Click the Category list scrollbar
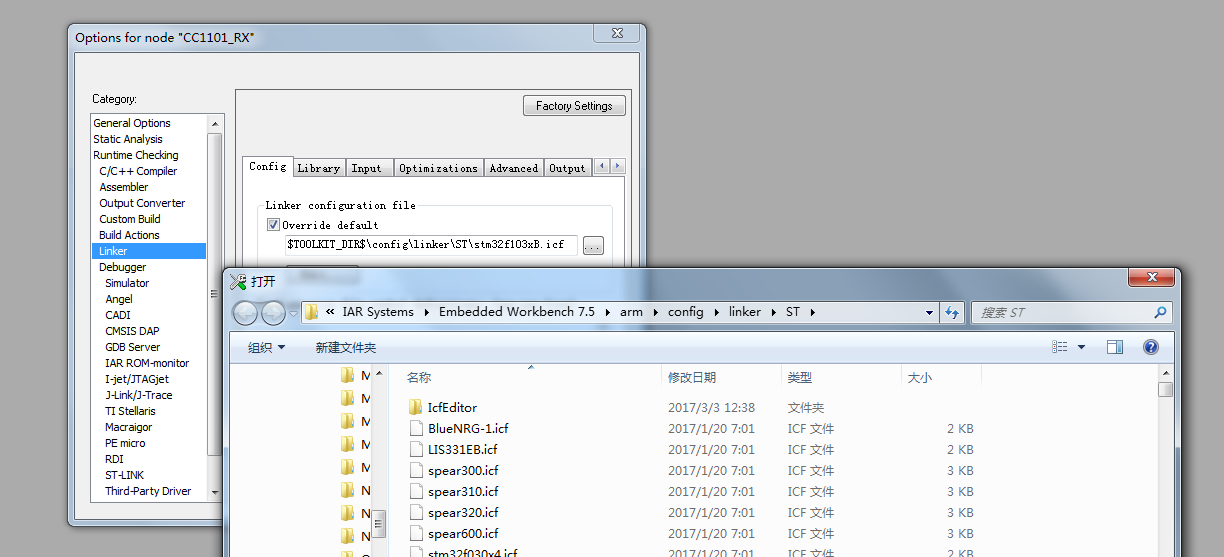Screen dimensions: 1224x557 tap(214, 308)
